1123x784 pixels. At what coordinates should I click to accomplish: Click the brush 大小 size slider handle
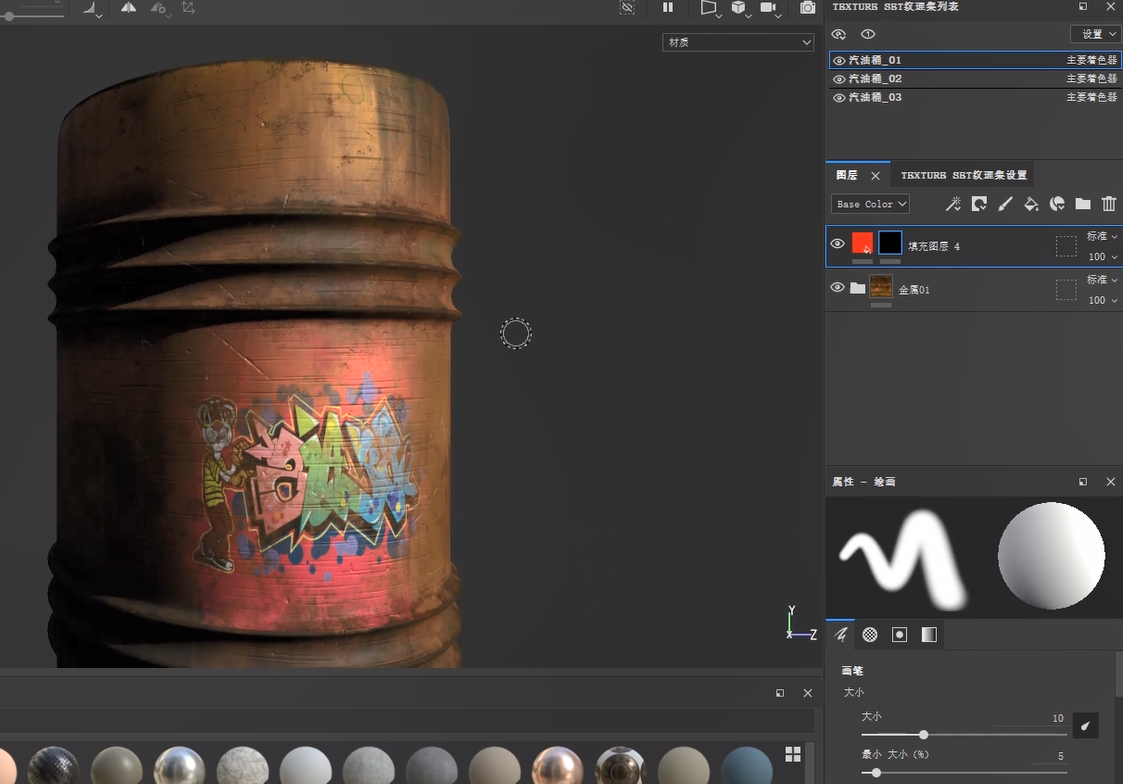(923, 735)
